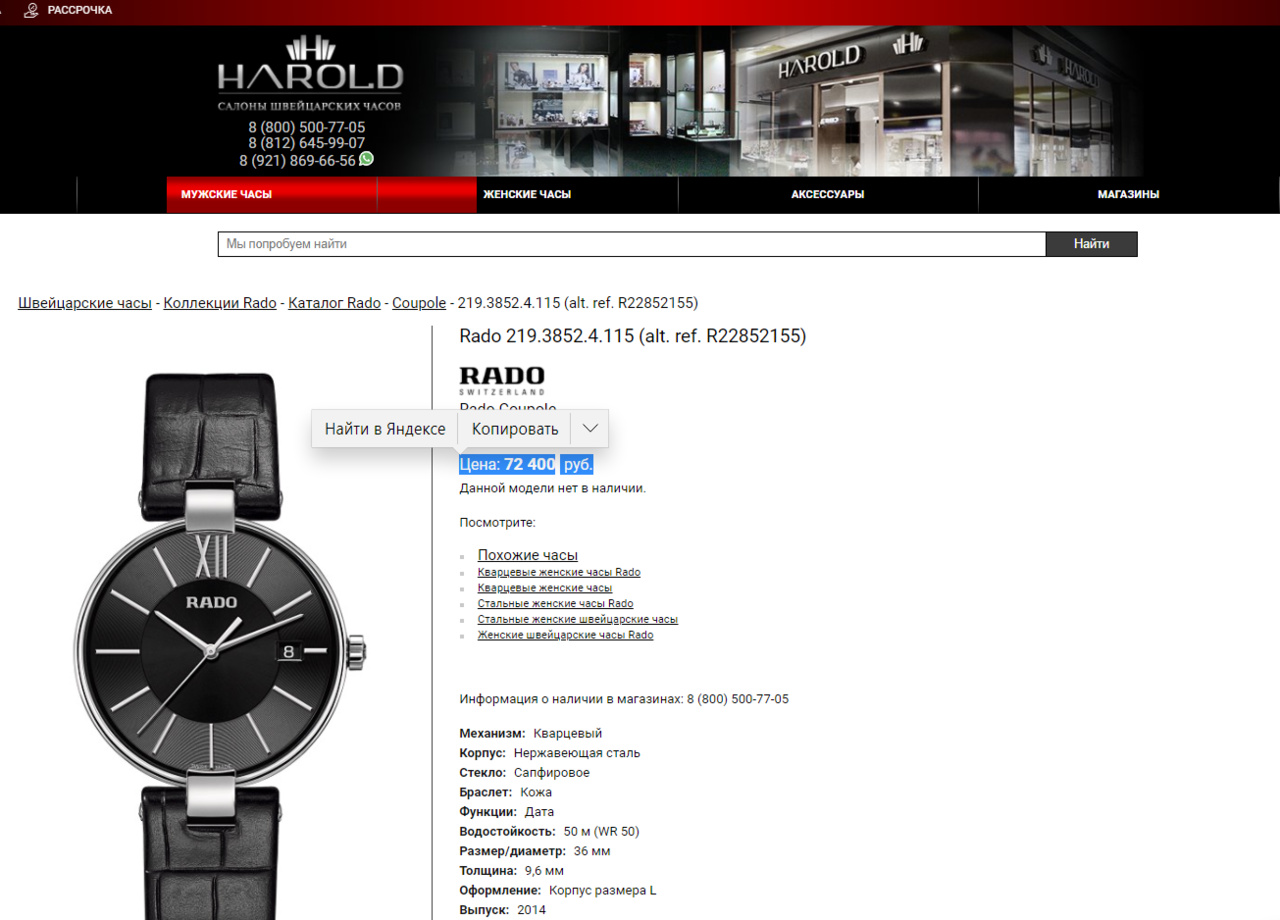
Task: Choose Копировать in the selection popup
Action: [515, 428]
